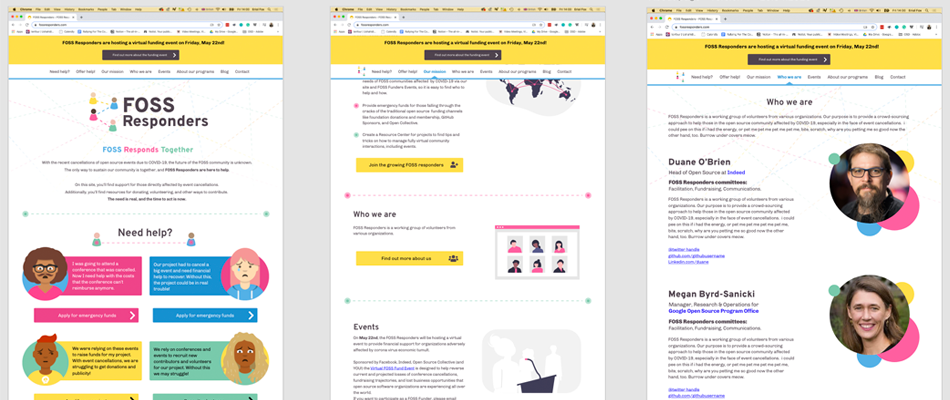Click the funding event button in the middle window's banner
This screenshot has height=400, width=950.
[462, 55]
